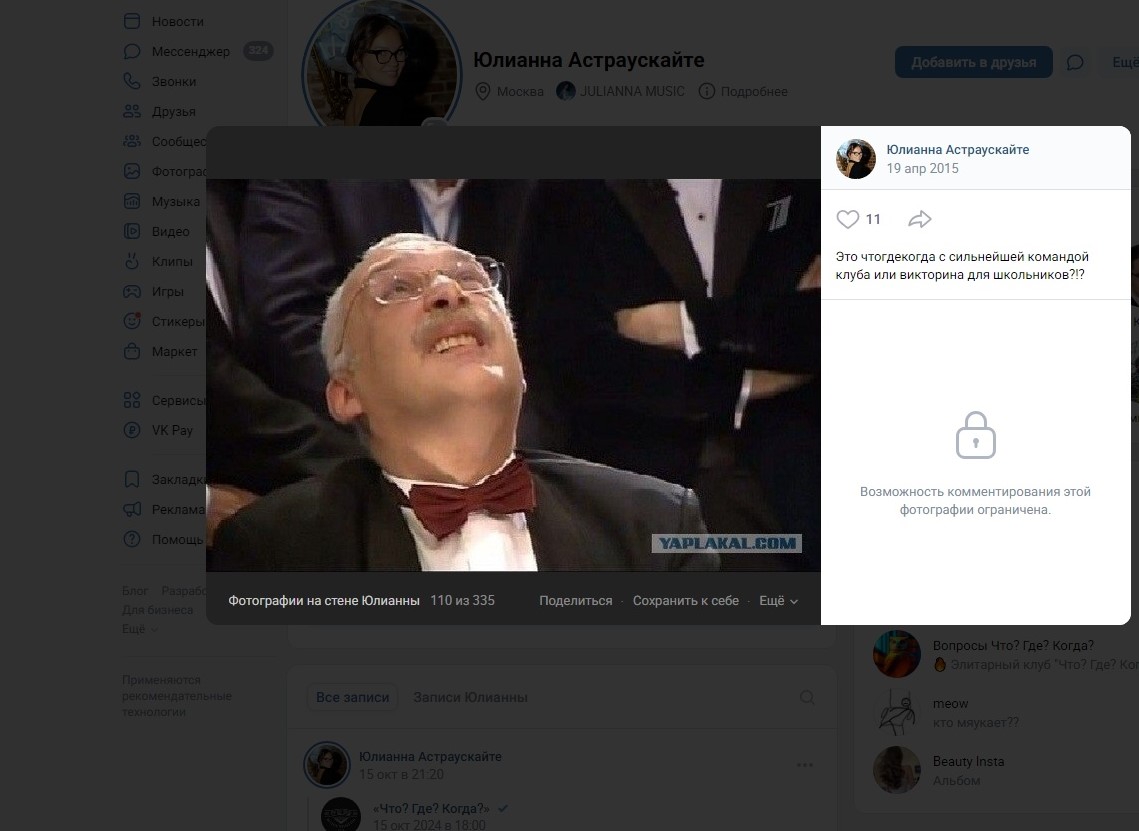Open Friends from the sidebar icon
The image size is (1139, 831).
[x=132, y=111]
